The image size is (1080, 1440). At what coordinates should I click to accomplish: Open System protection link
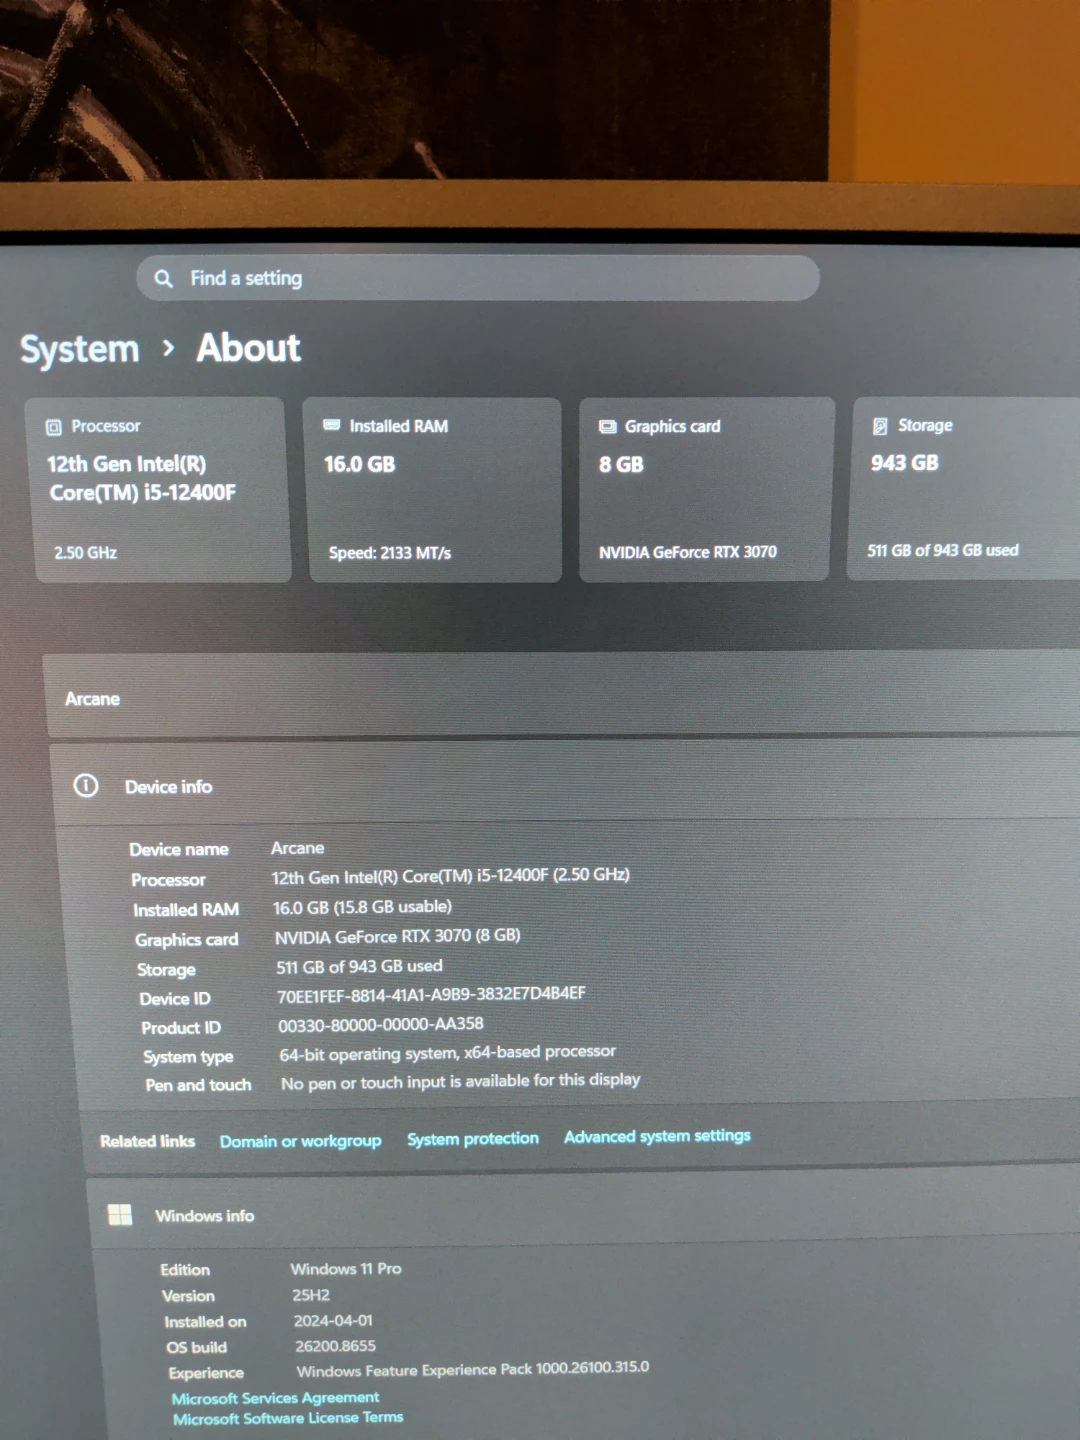pyautogui.click(x=473, y=1139)
